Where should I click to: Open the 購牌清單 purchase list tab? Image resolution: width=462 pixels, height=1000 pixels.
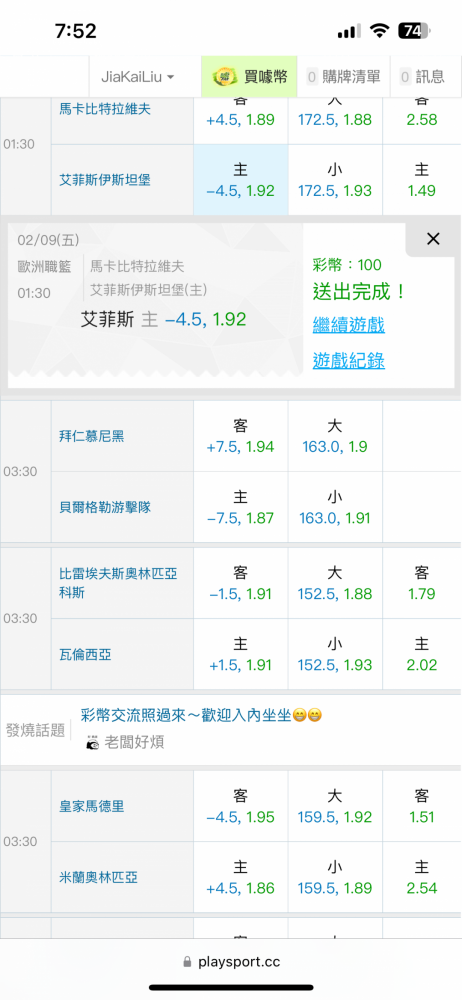coord(345,77)
